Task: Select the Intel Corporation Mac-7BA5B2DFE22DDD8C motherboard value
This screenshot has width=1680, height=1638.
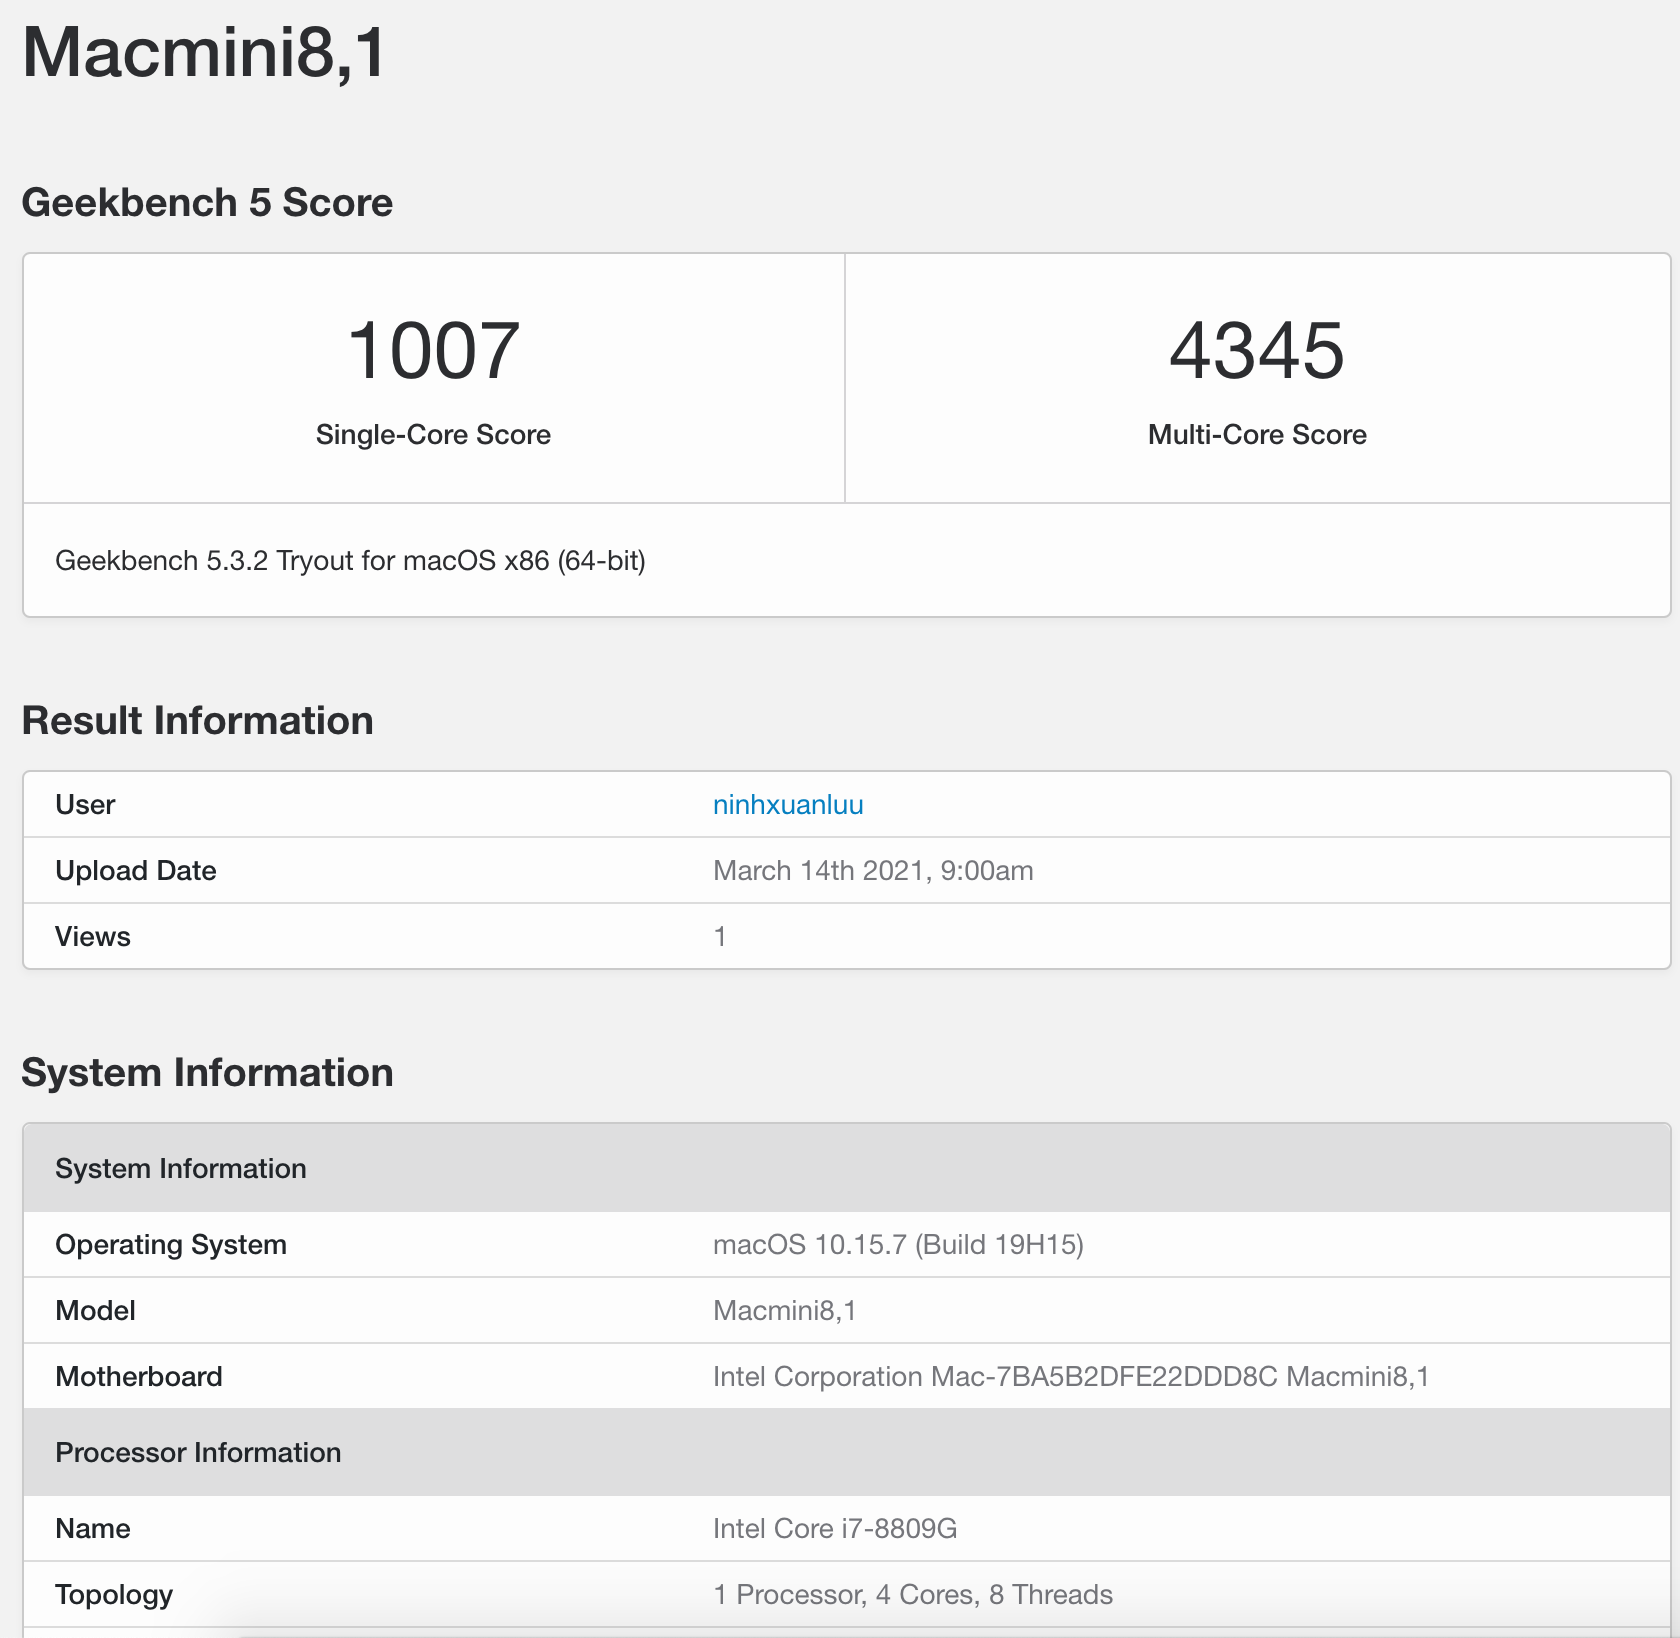Action: [x=1071, y=1377]
